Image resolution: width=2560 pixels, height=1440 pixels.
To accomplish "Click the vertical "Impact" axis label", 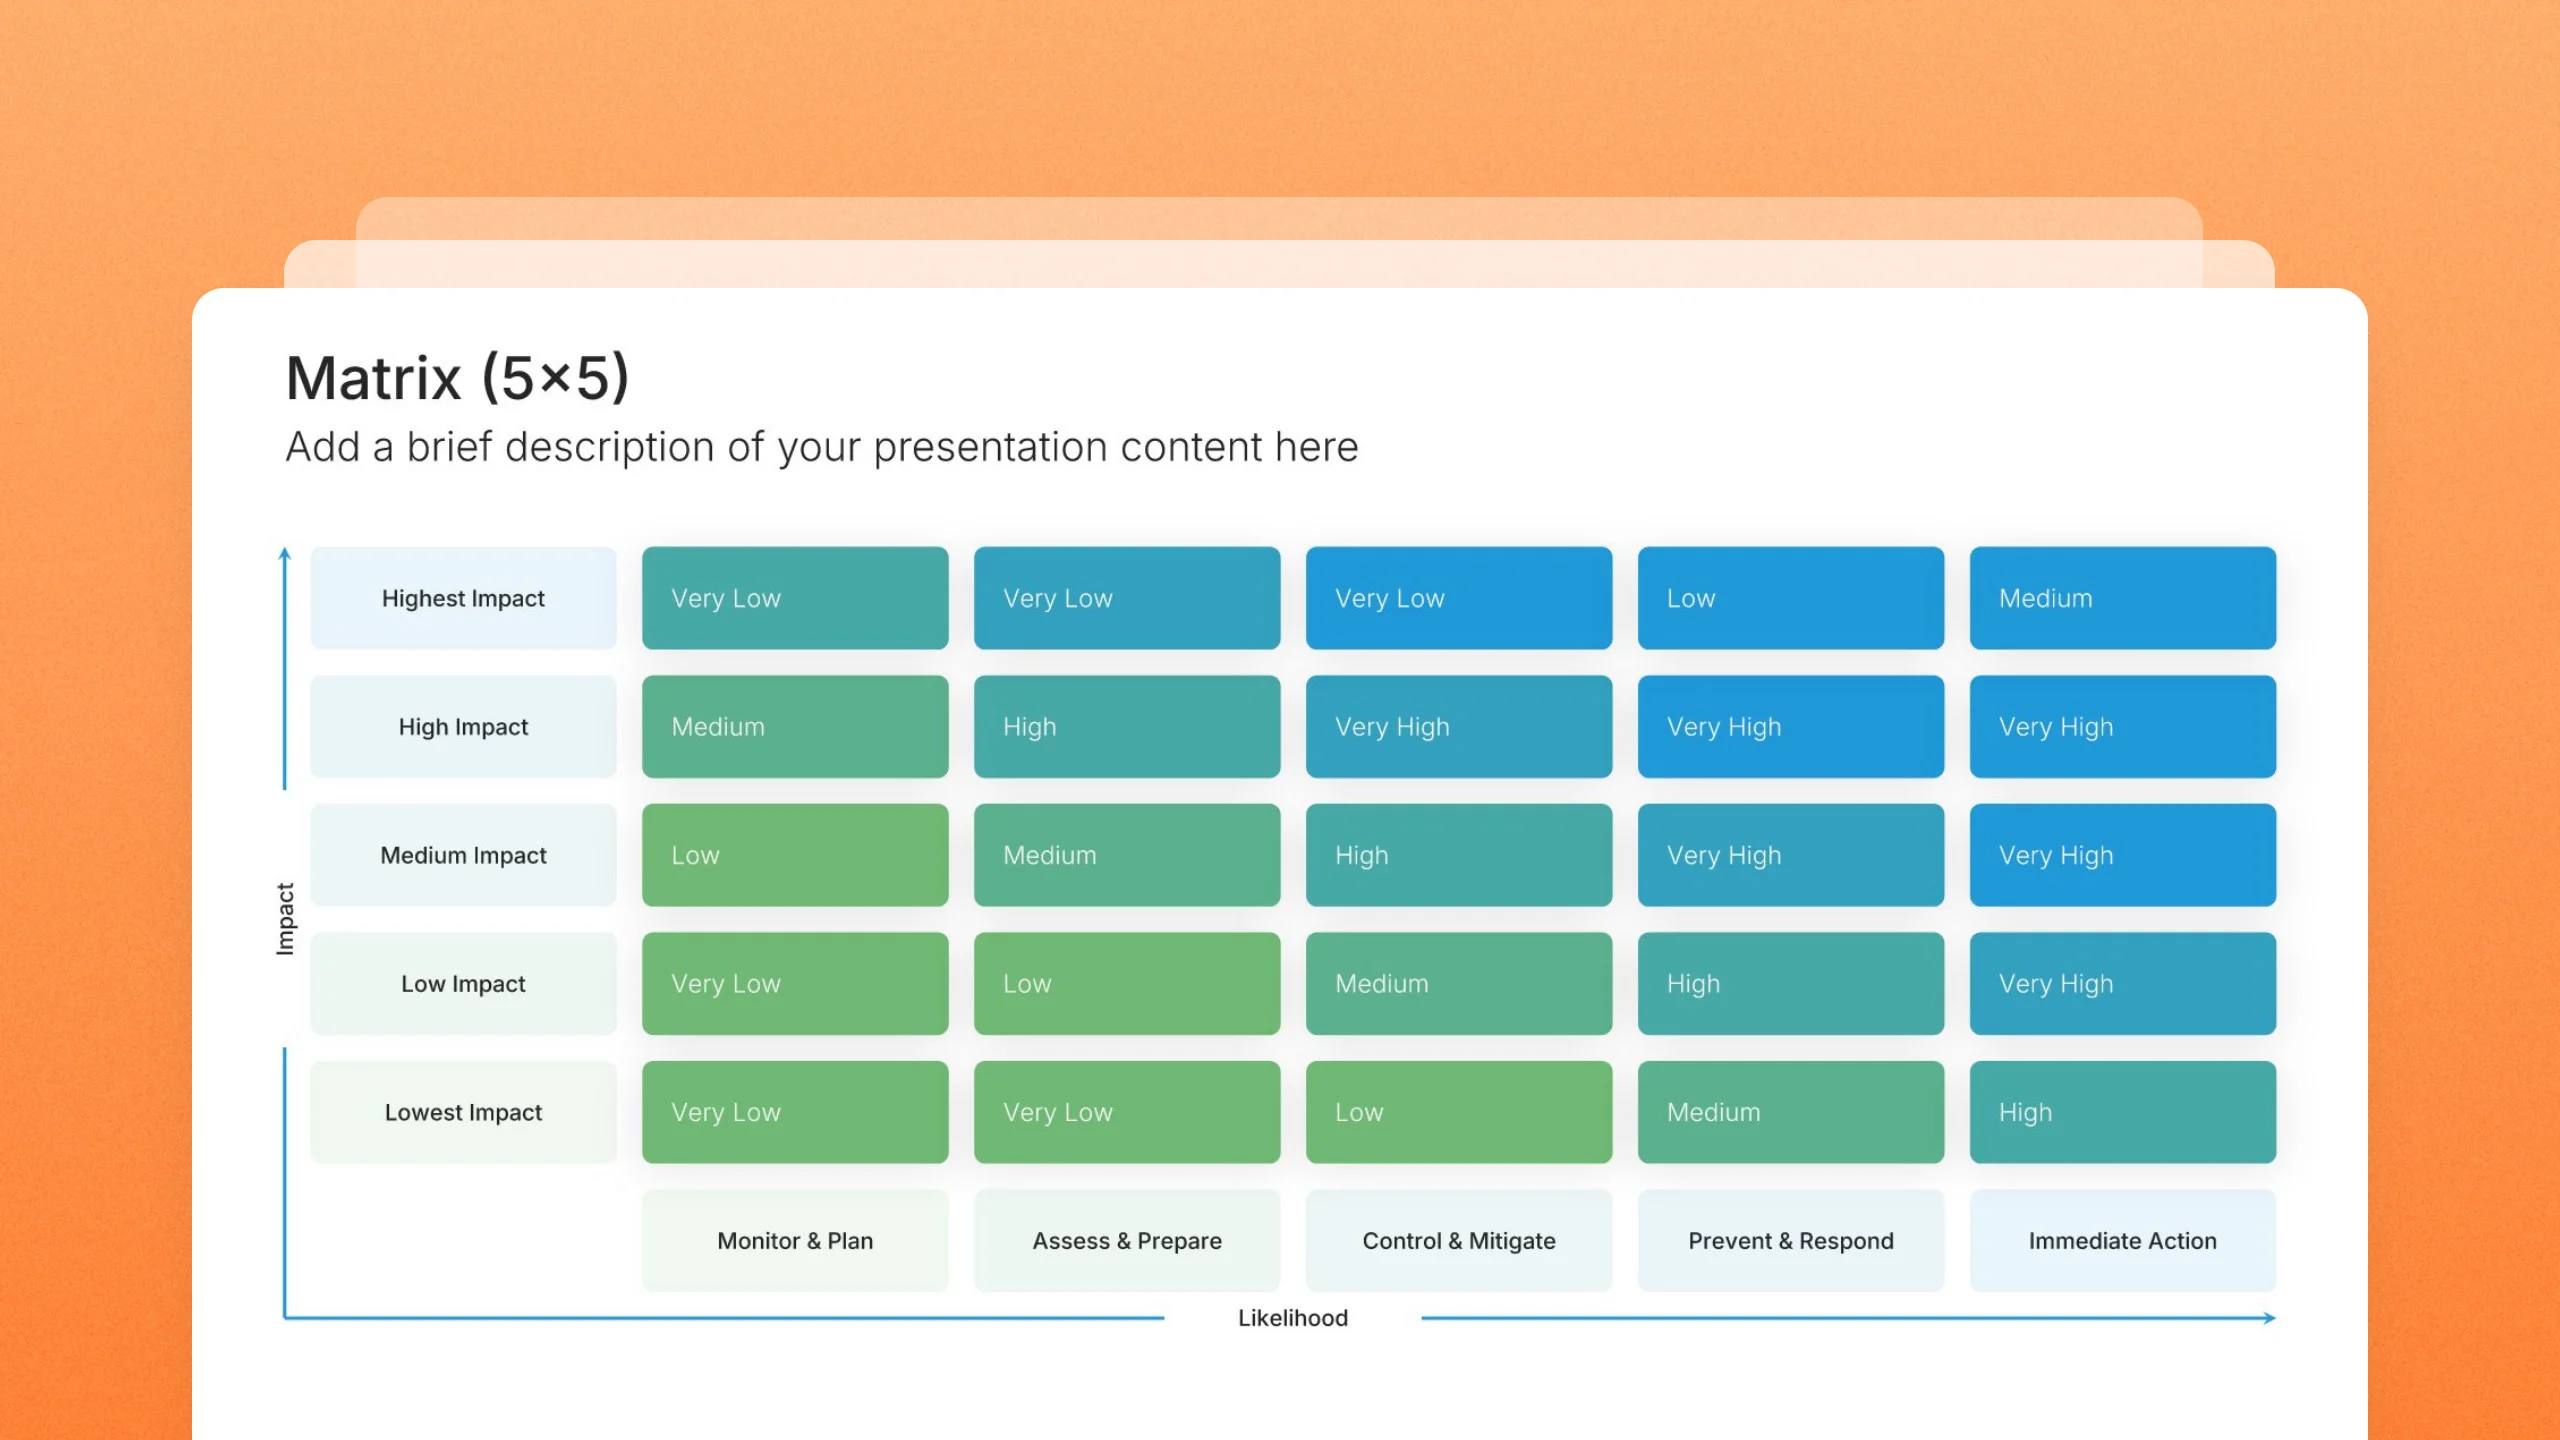I will 285,919.
